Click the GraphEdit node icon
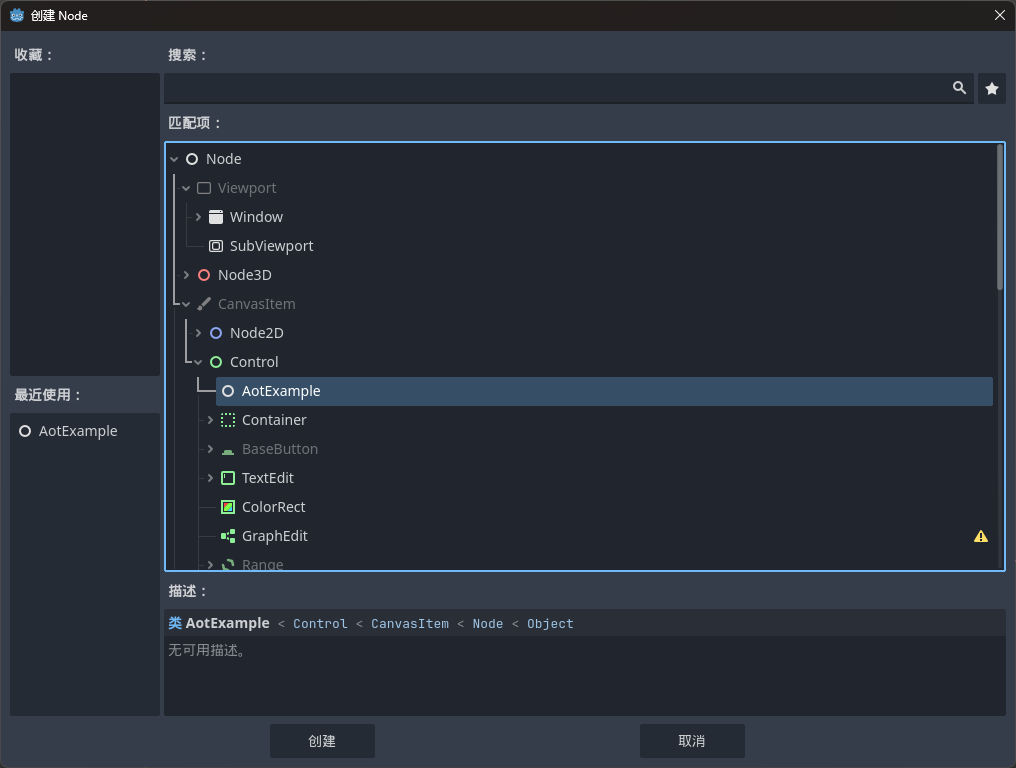 pos(228,536)
